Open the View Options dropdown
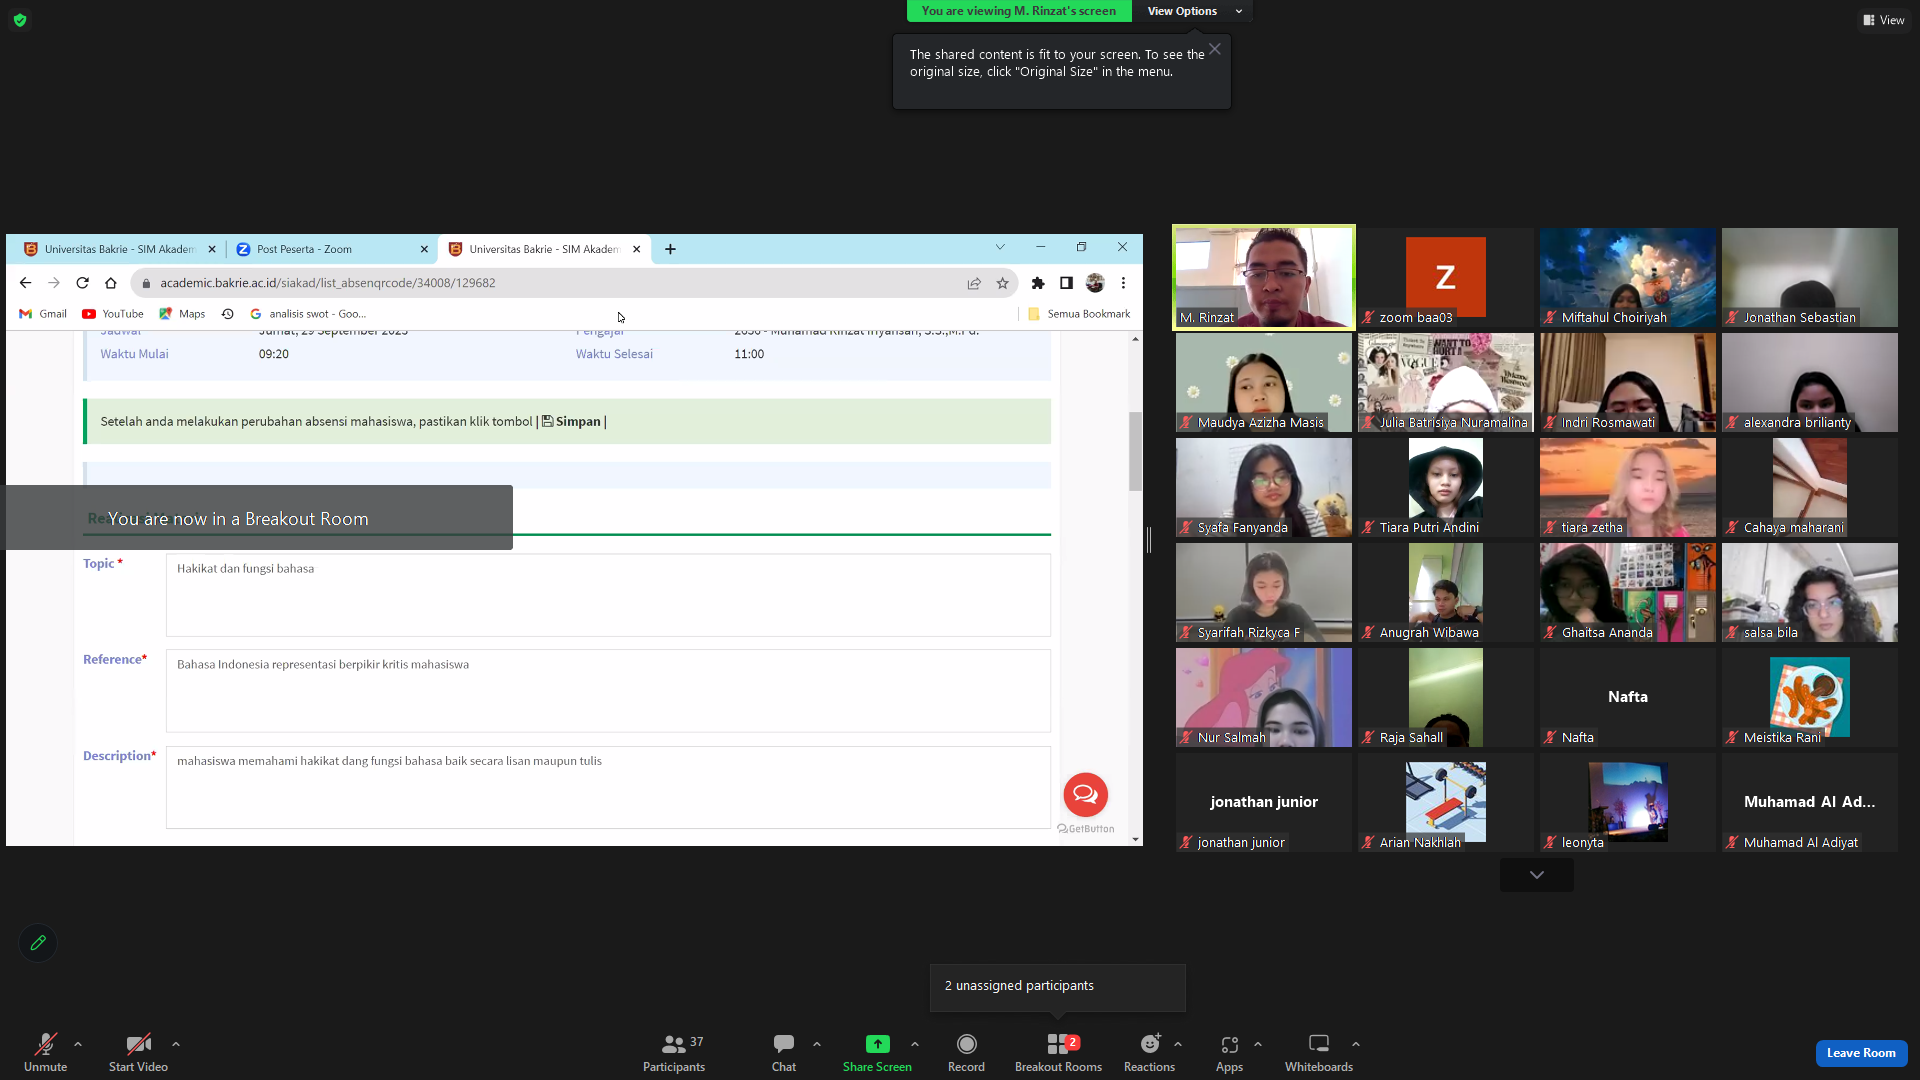Viewport: 1920px width, 1080px height. tap(1193, 11)
